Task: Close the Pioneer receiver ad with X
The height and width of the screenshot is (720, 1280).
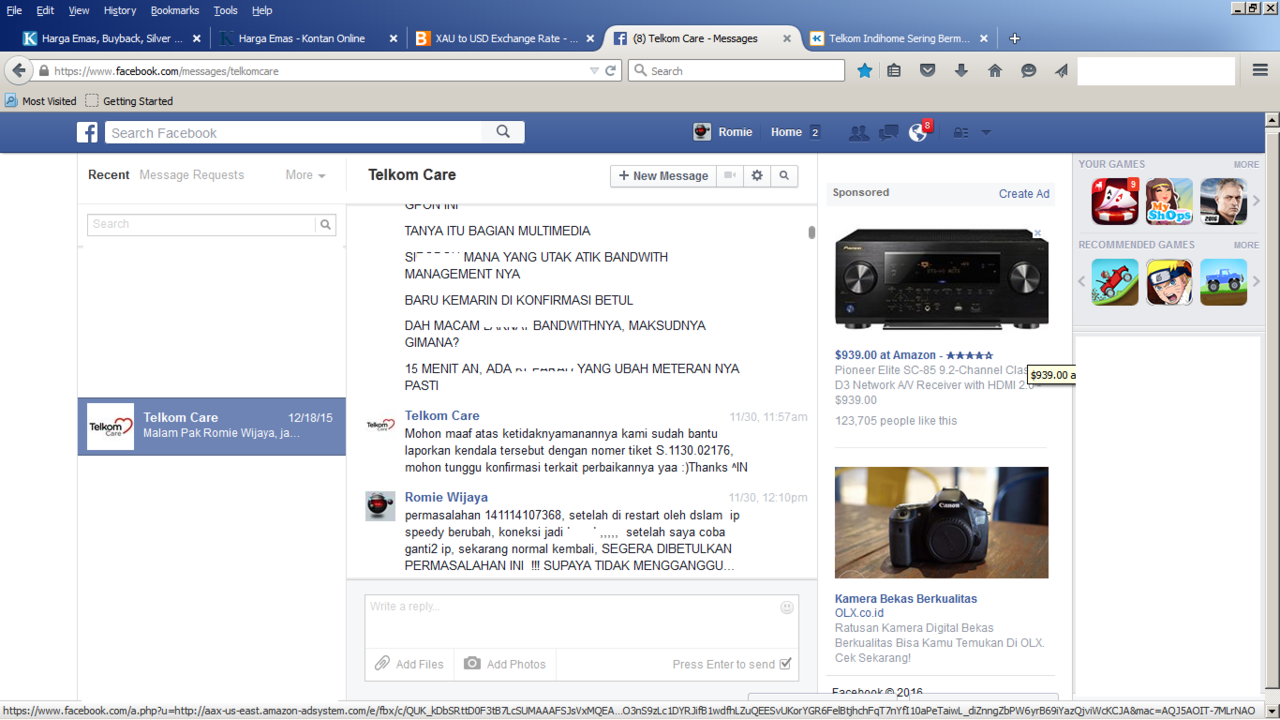Action: coord(1037,233)
